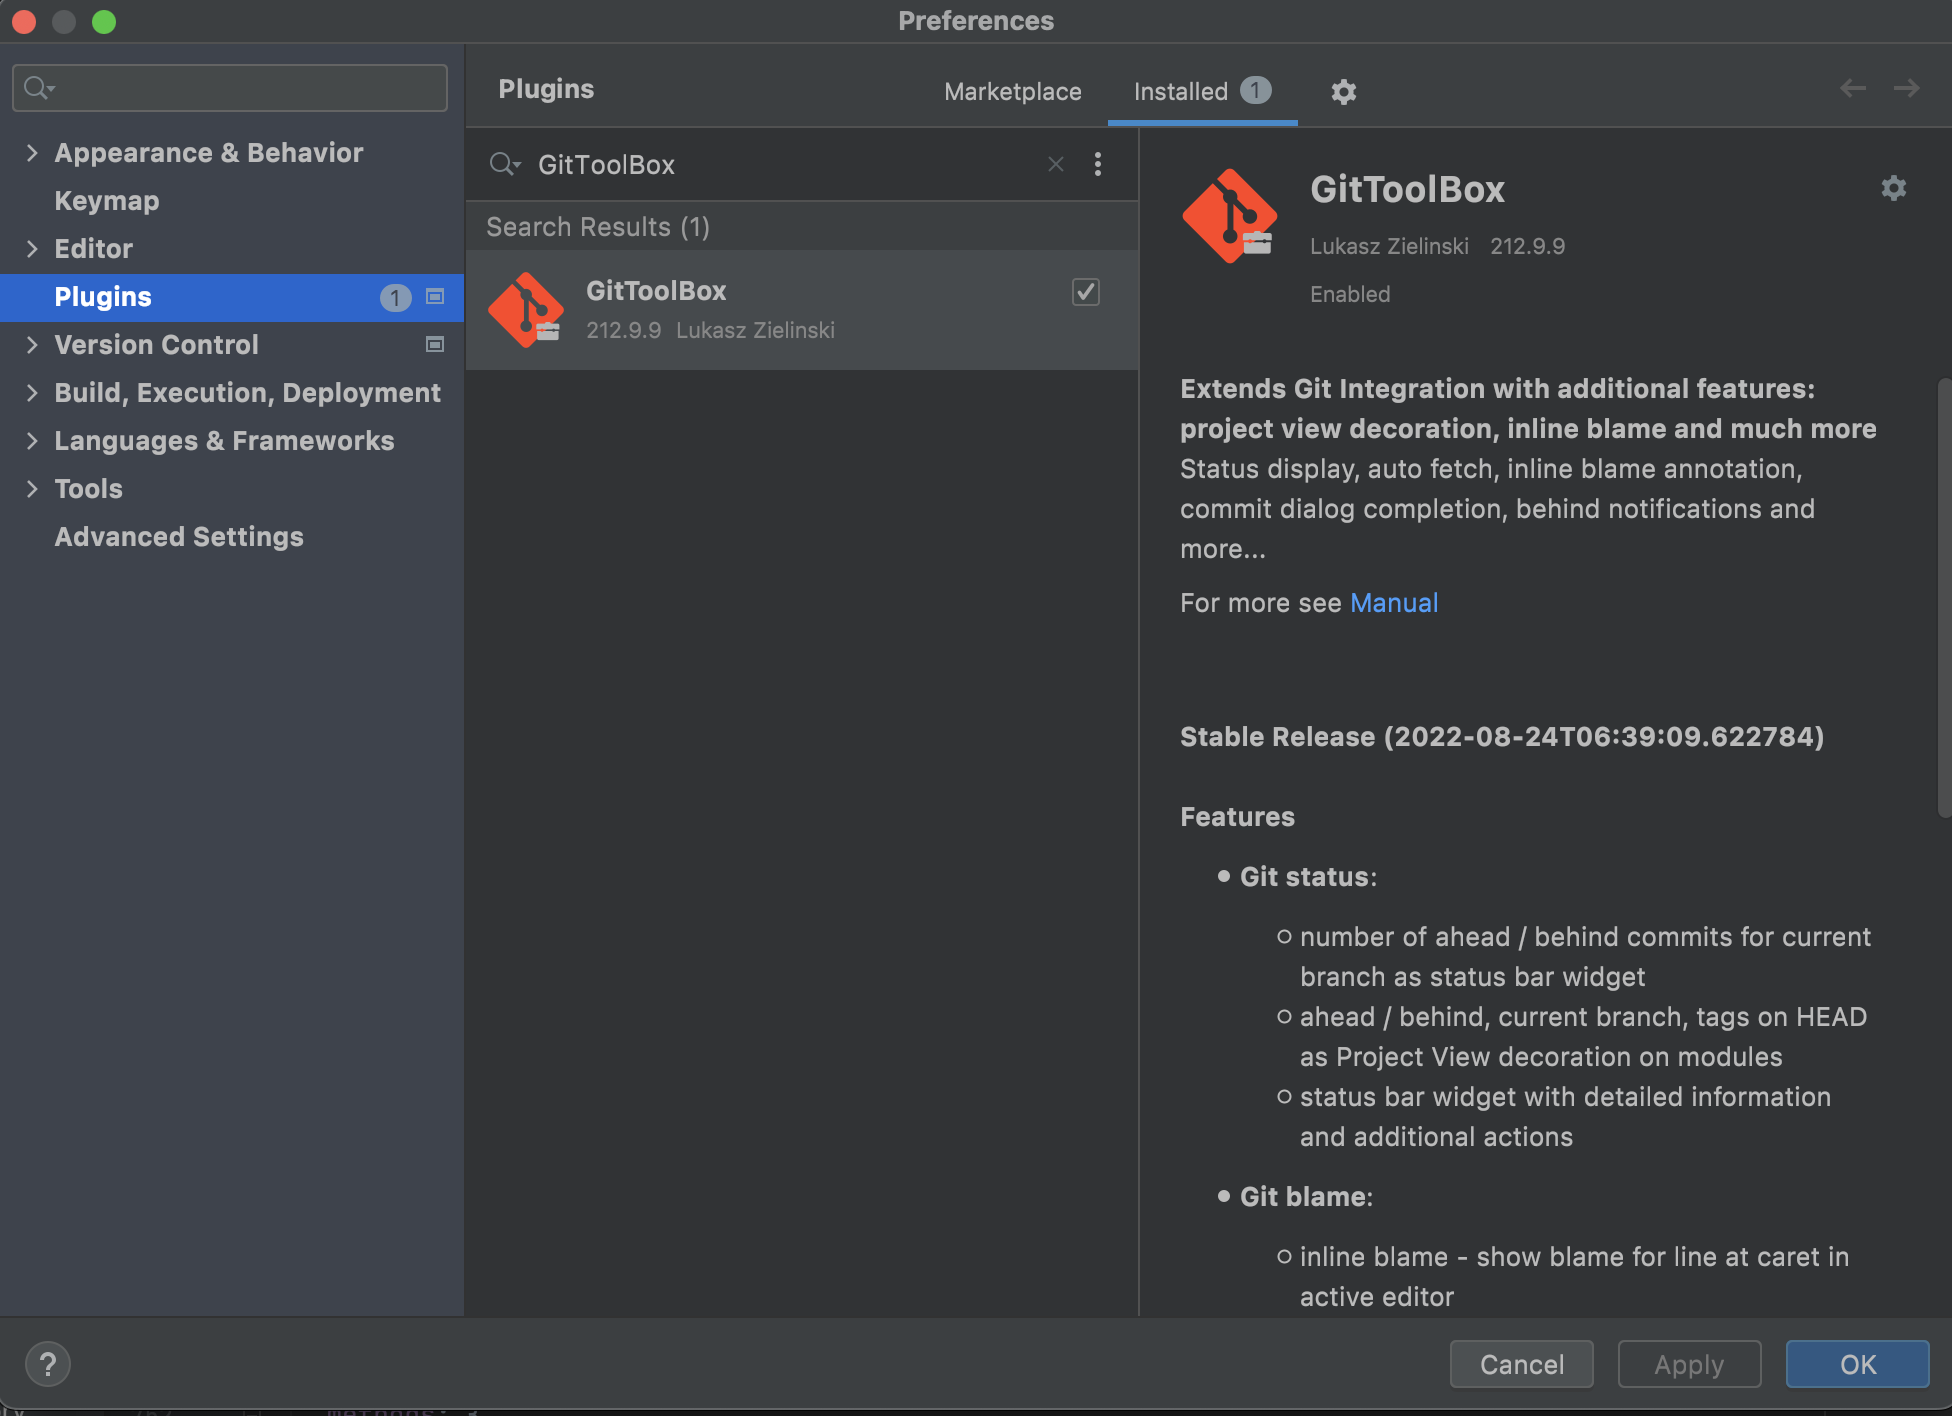Open the plugin search options menu

1097,164
